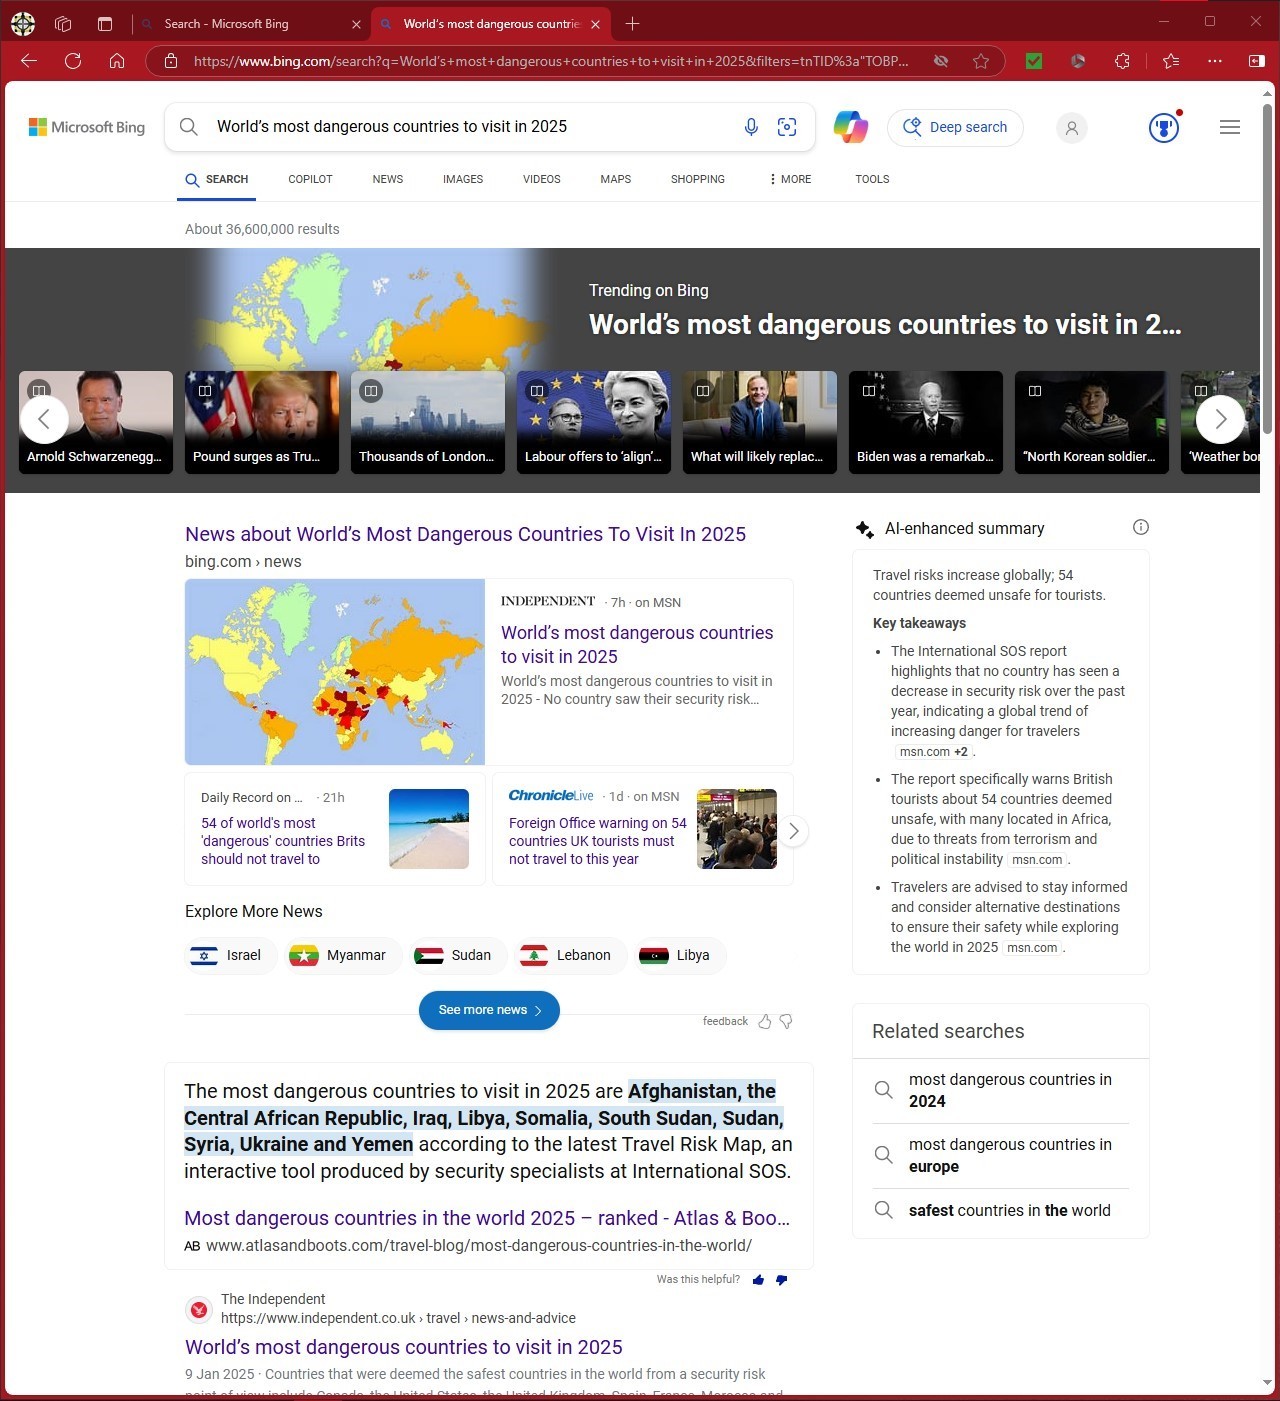
Task: Switch to the IMAGES tab
Action: (463, 179)
